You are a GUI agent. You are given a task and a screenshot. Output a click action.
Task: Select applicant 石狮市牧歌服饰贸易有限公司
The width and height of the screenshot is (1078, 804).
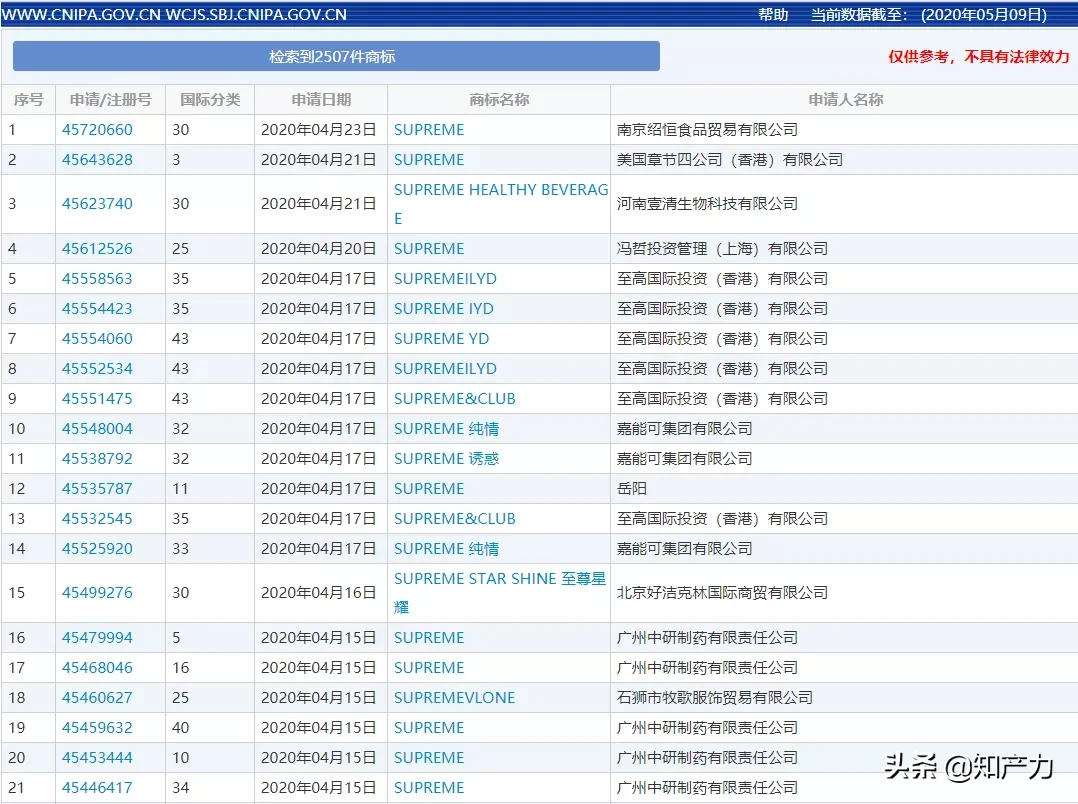coord(714,697)
